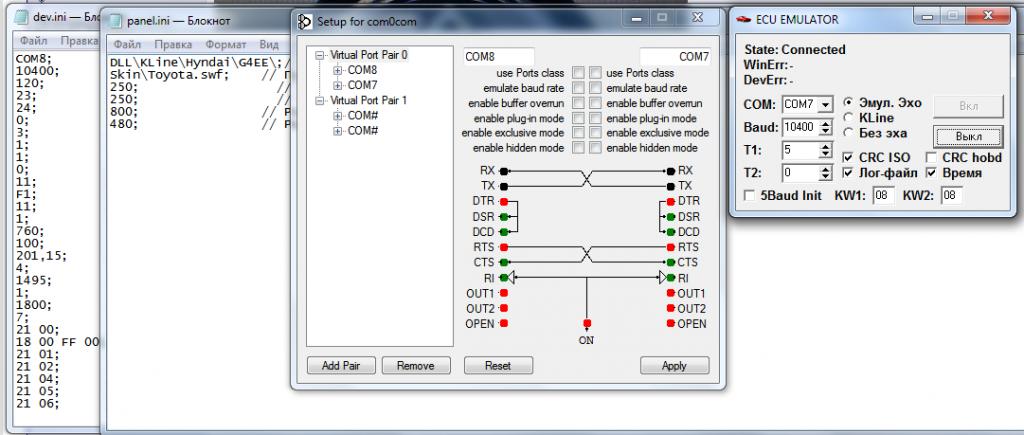Click the KW1 input field

882,196
